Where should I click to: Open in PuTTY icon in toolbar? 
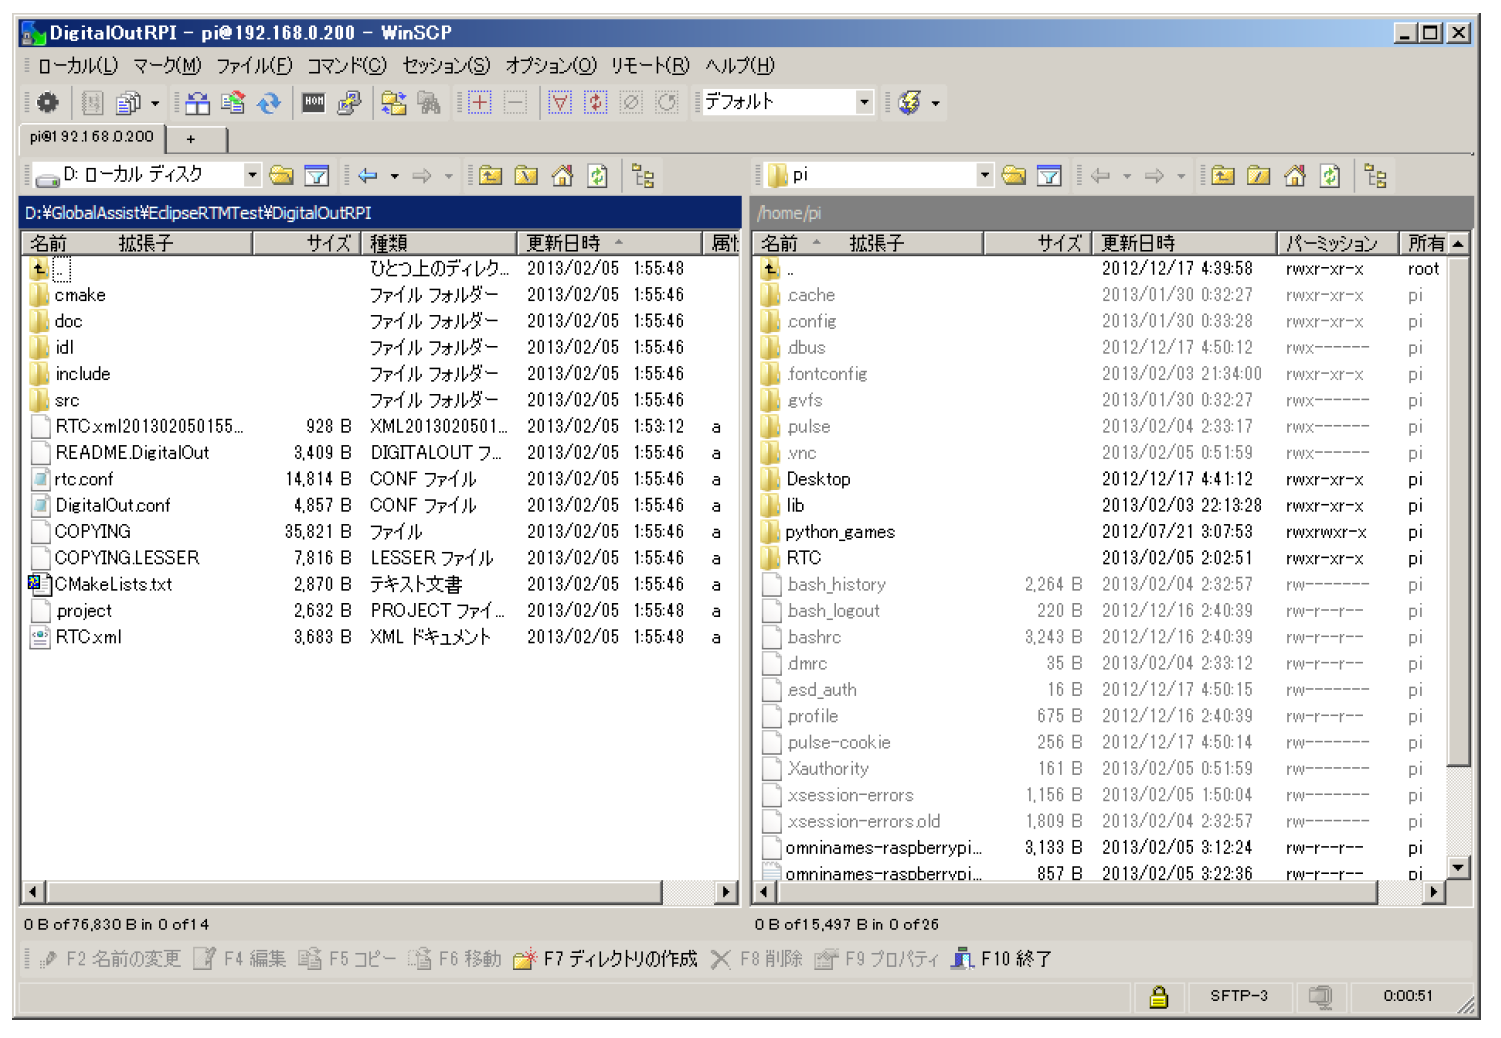click(x=349, y=102)
